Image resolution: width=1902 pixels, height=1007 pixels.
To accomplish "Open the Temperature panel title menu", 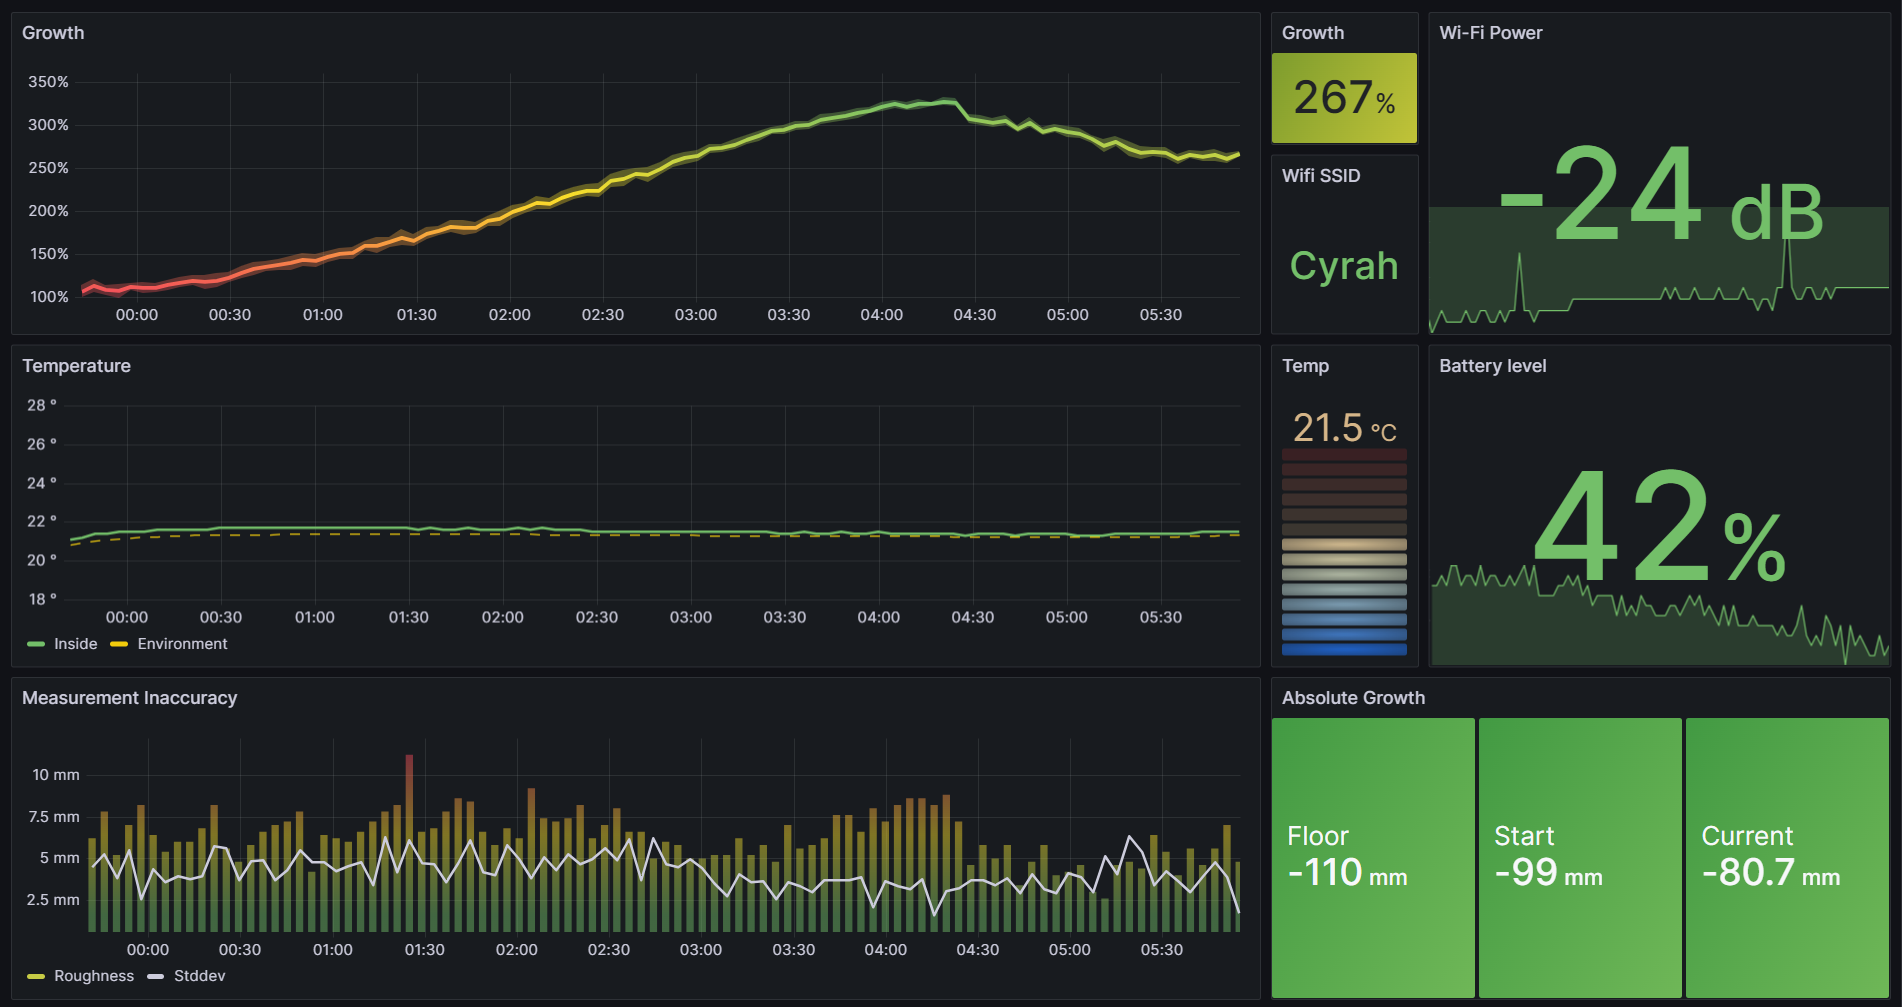I will (76, 366).
